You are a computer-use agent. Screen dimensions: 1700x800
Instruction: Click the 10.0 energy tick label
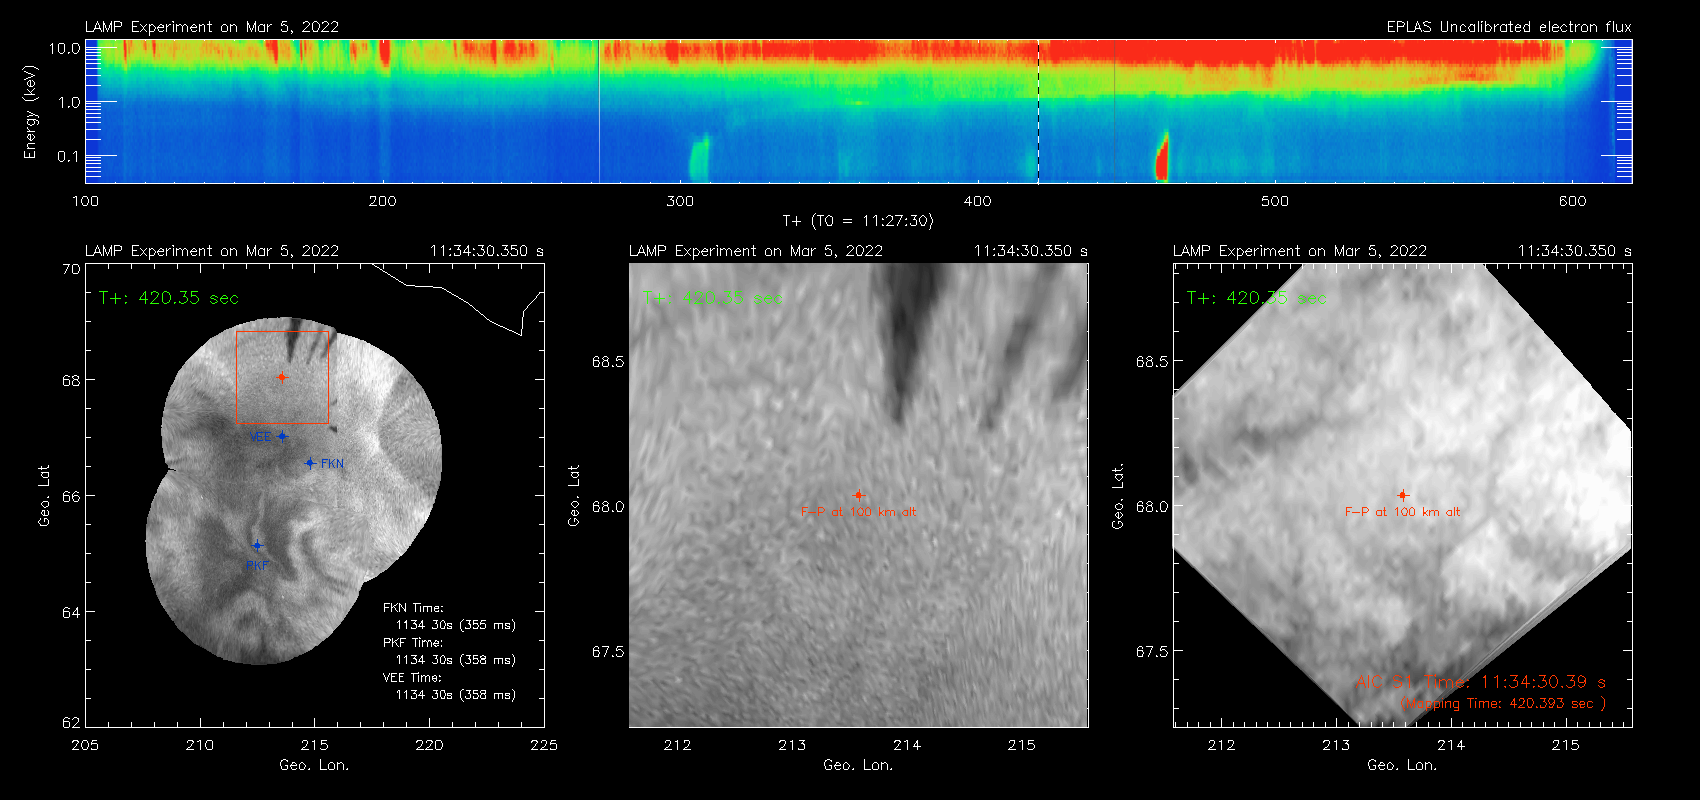(x=64, y=48)
